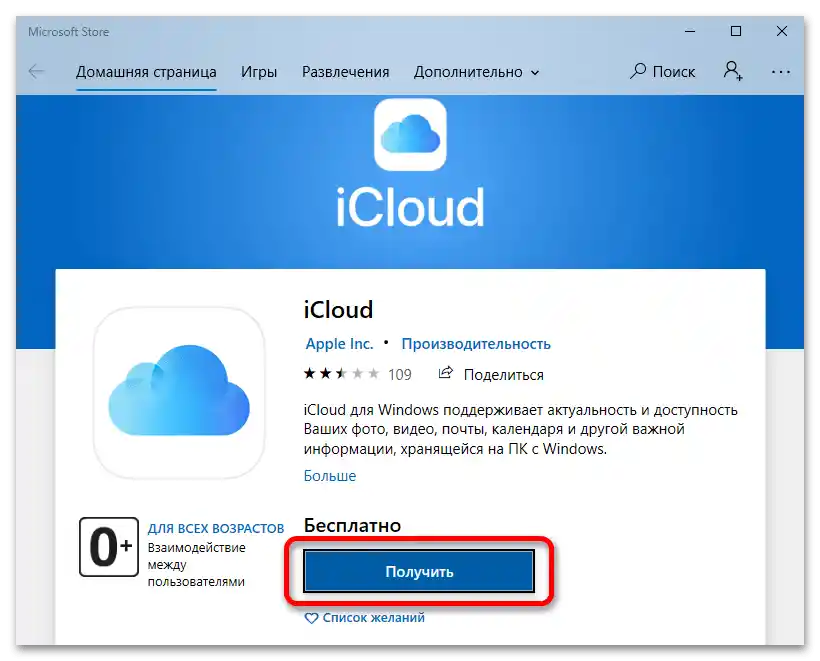Click the Получить button

click(419, 571)
